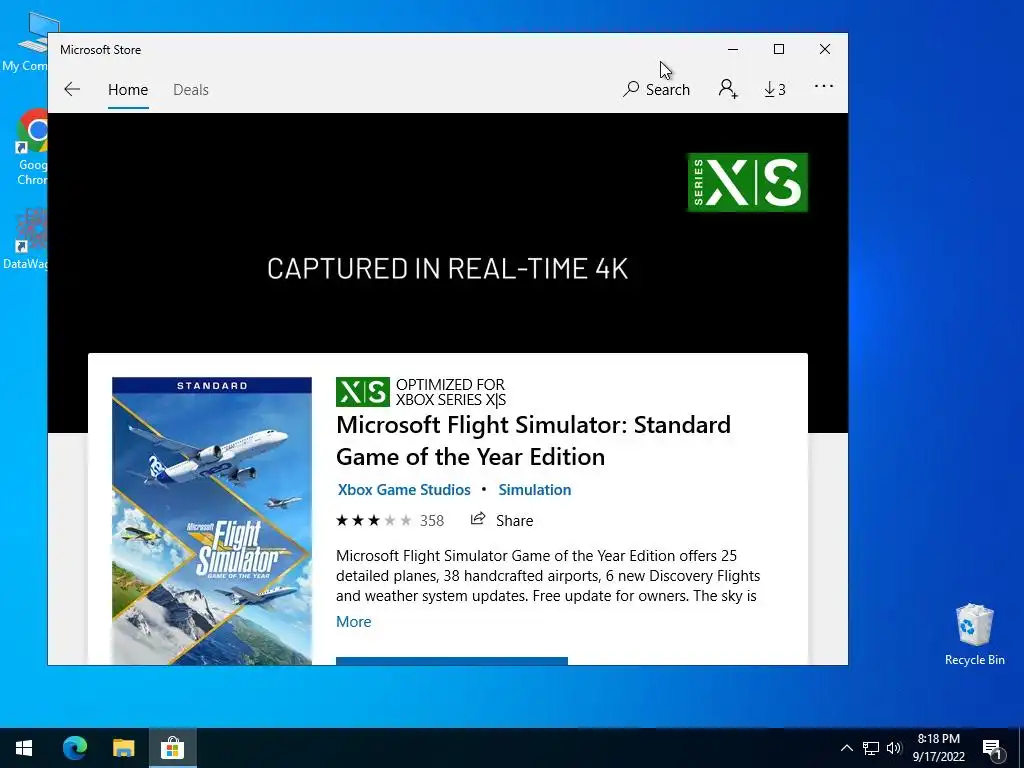The height and width of the screenshot is (768, 1024).
Task: Open the volume tray icon
Action: point(894,748)
